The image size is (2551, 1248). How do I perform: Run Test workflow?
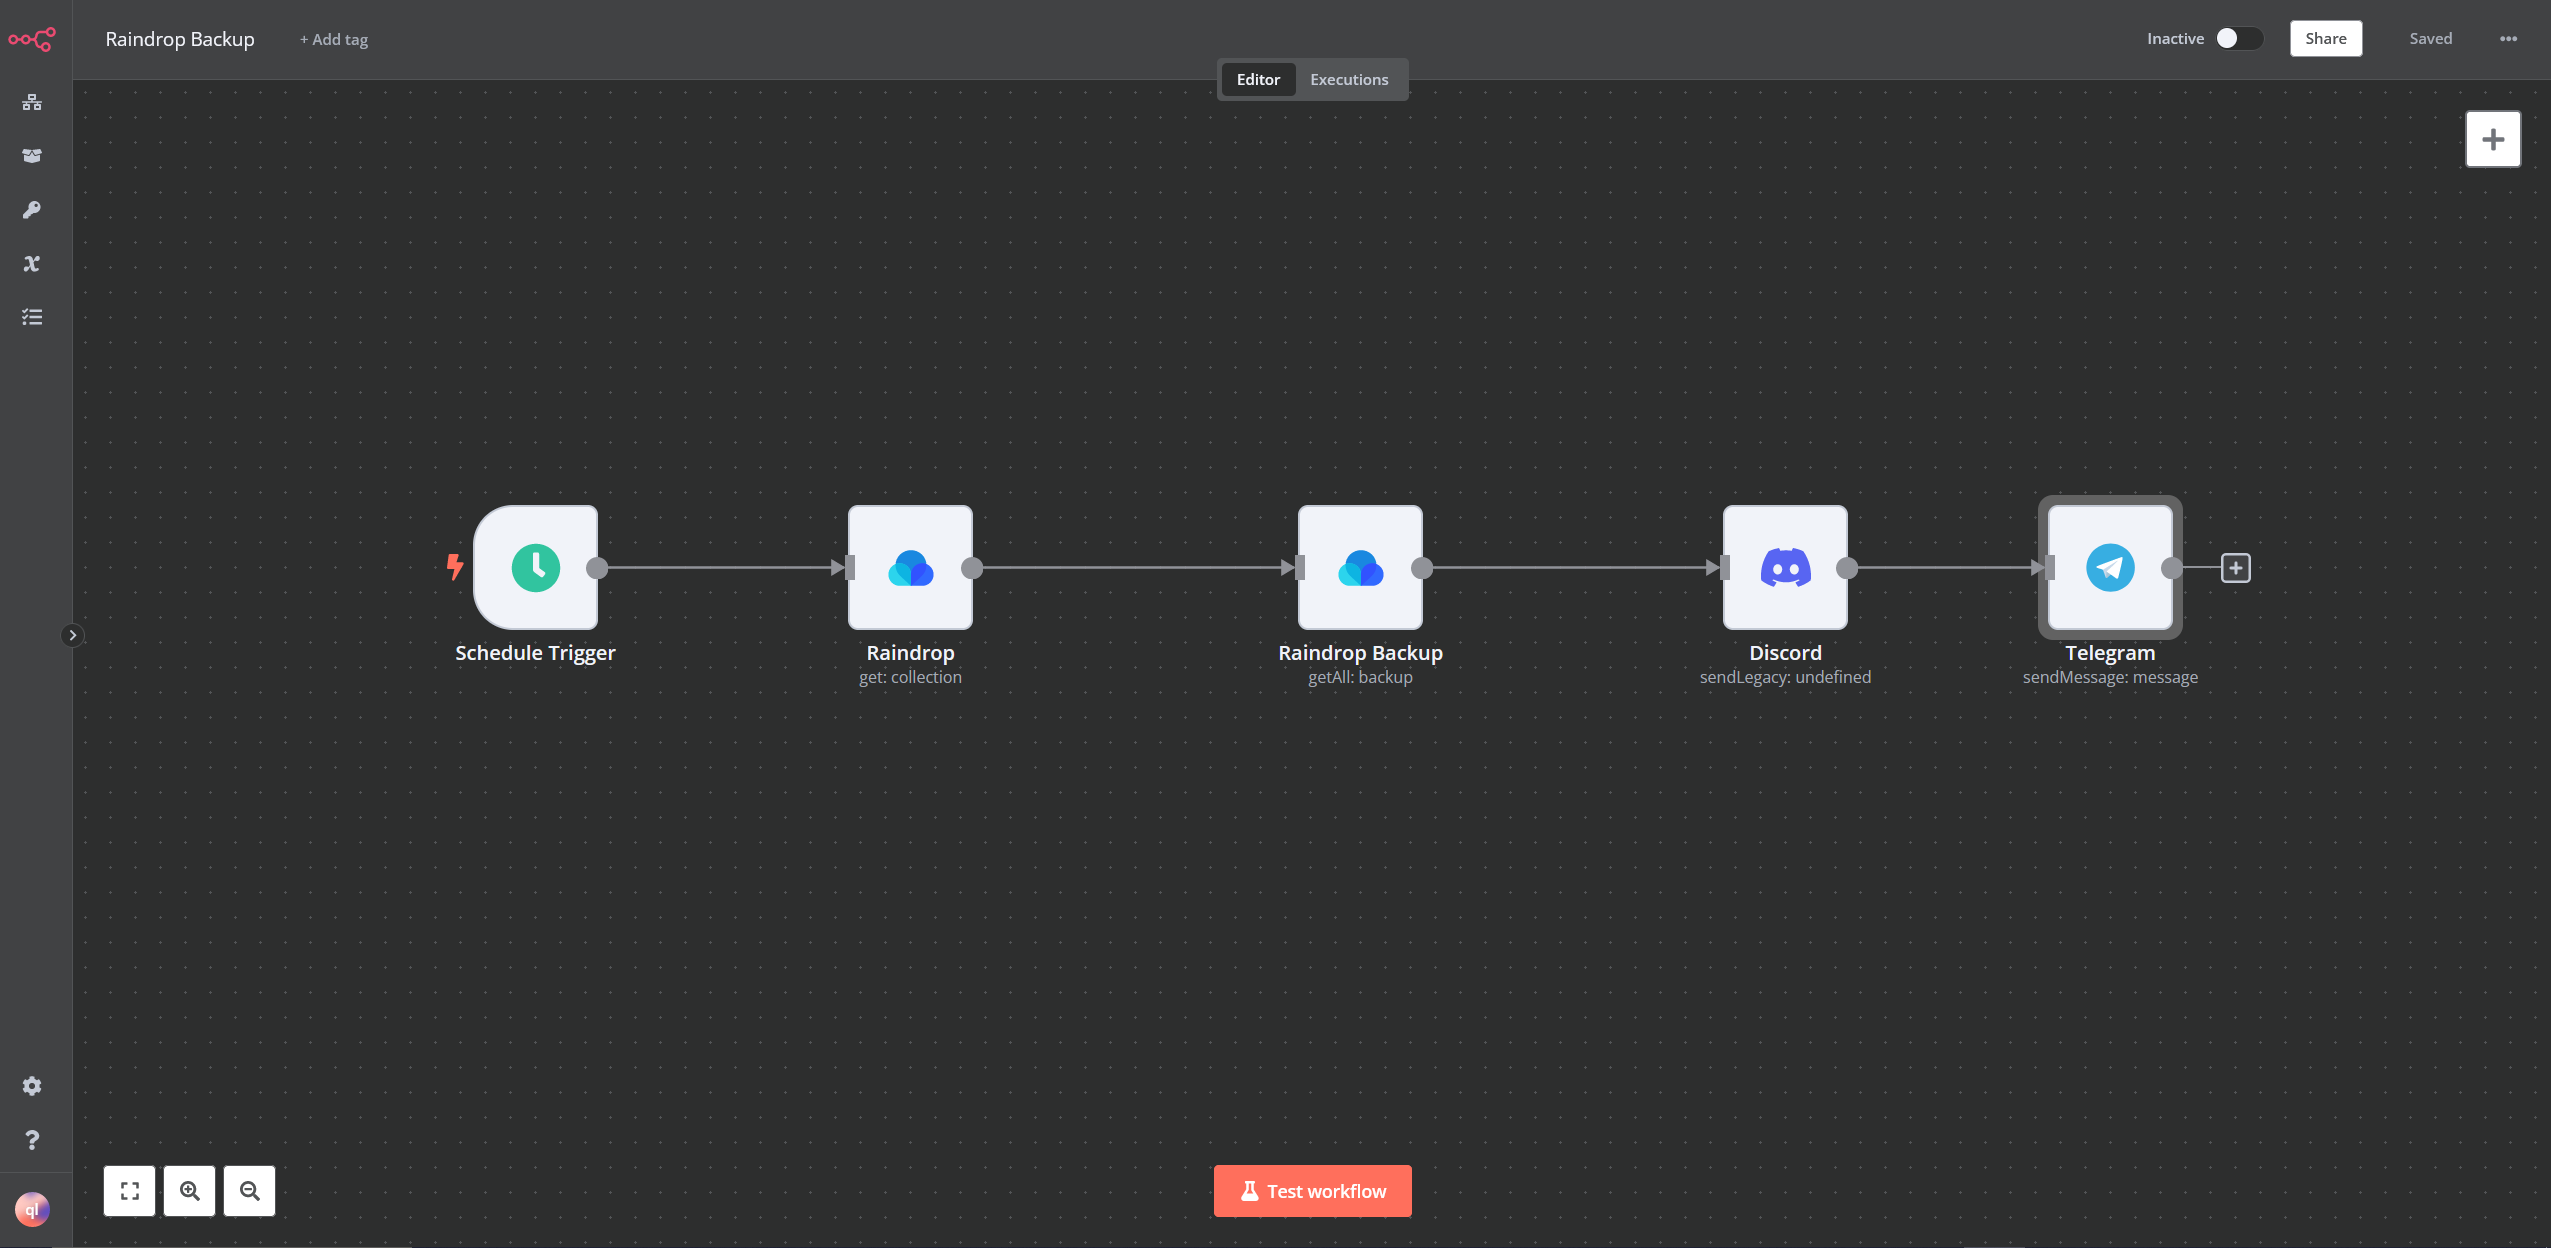(x=1313, y=1191)
